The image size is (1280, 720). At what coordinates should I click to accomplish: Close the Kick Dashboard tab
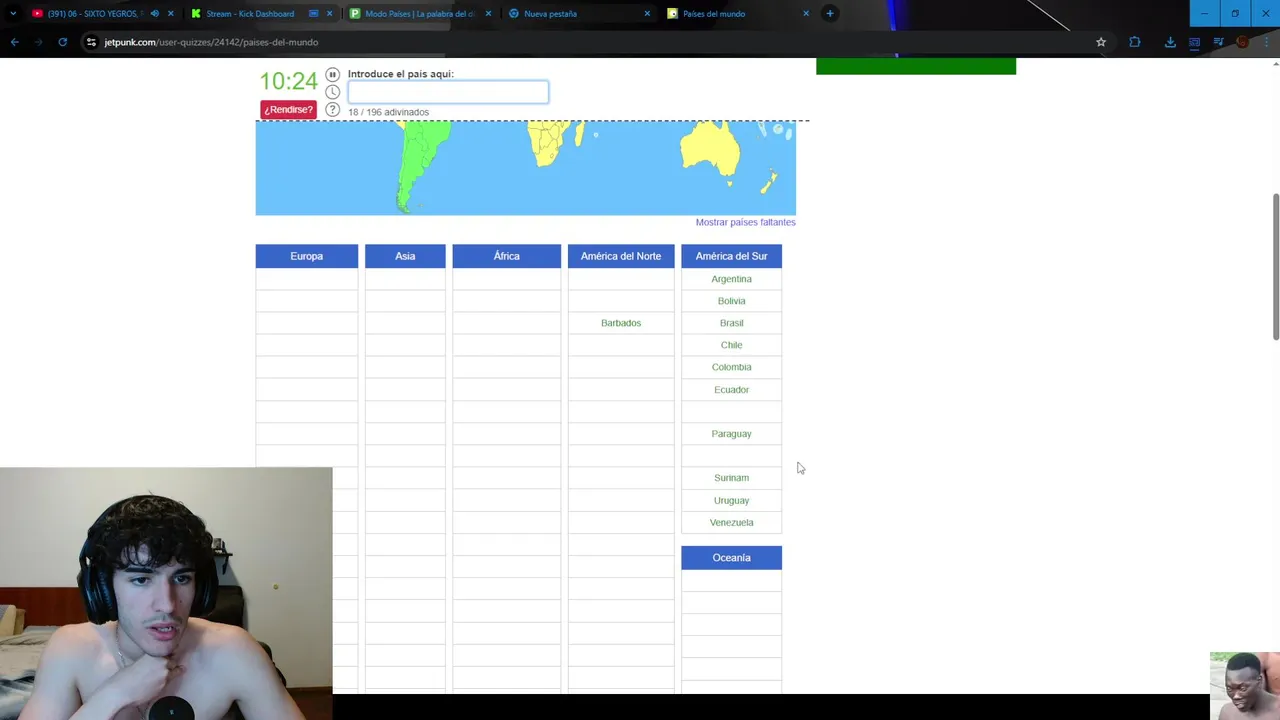[x=329, y=14]
